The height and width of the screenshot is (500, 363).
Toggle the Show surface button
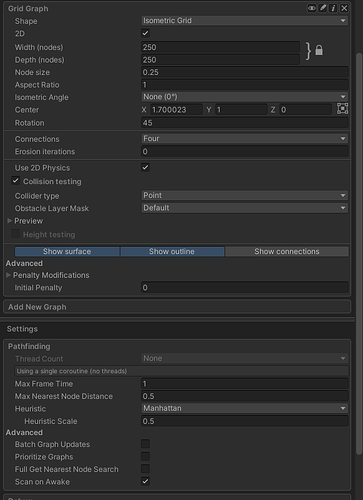[x=67, y=251]
